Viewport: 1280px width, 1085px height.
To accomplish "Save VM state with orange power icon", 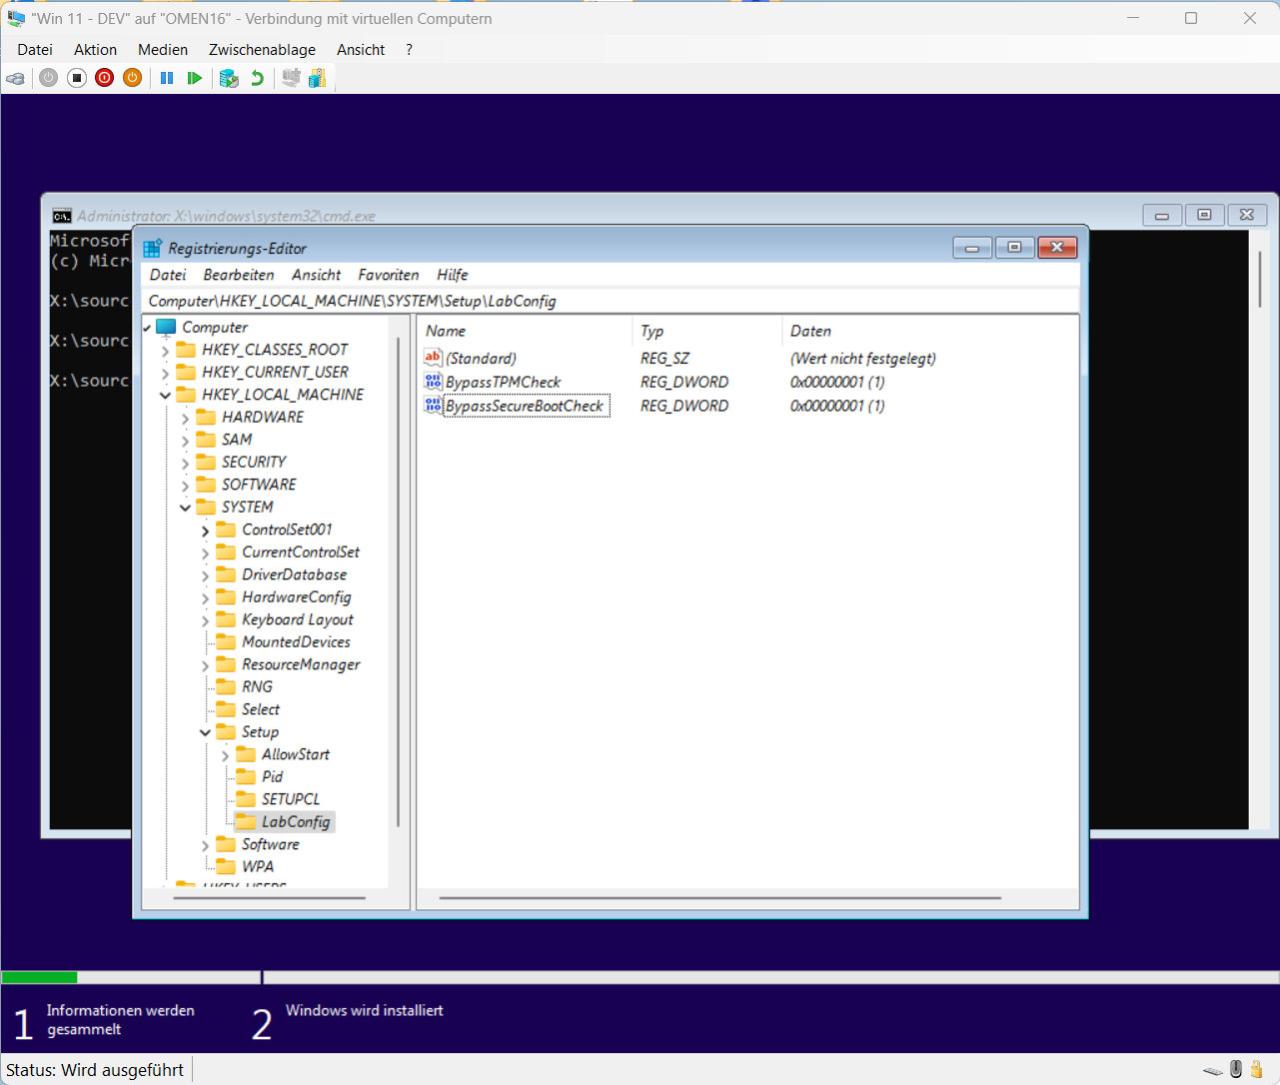I will click(x=132, y=78).
